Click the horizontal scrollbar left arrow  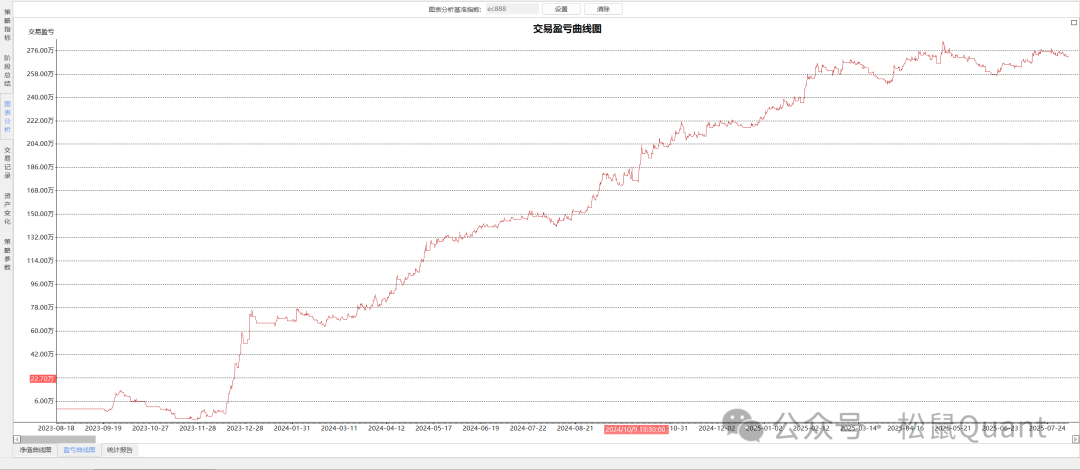click(16, 439)
